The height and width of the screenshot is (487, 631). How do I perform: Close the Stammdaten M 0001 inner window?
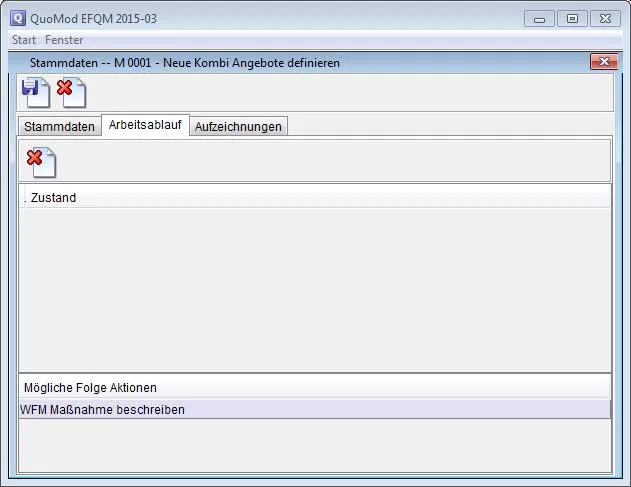tap(603, 62)
